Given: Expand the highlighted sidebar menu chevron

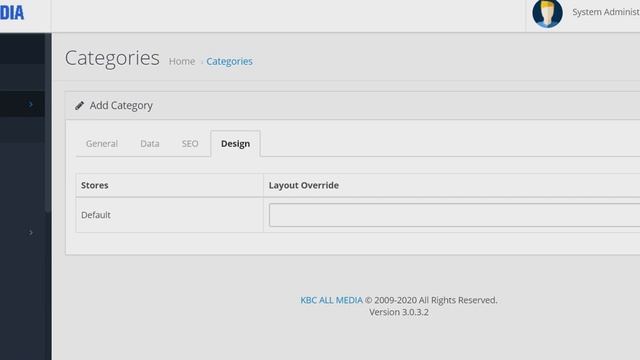Looking at the screenshot, I should pos(31,104).
